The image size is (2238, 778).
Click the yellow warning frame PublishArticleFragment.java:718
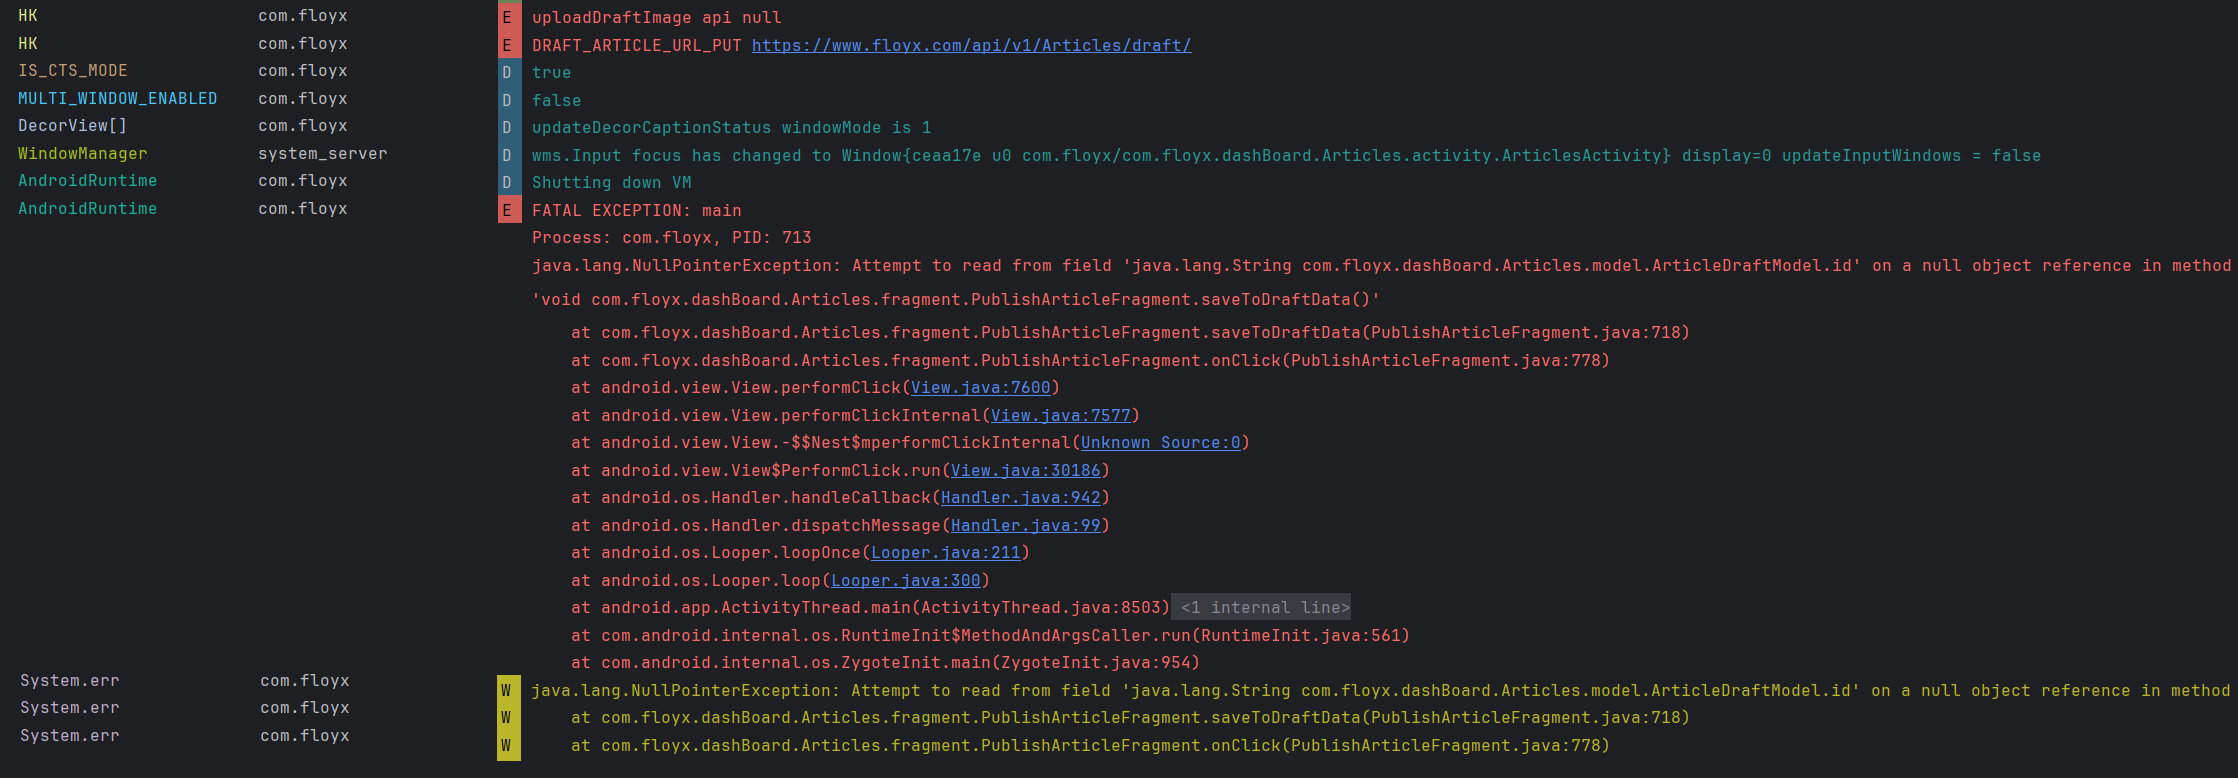tap(1130, 718)
